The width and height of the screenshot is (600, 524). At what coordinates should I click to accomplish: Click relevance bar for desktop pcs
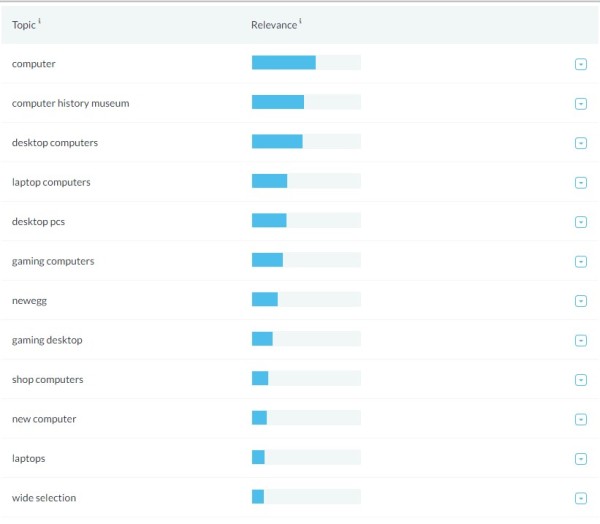(306, 220)
